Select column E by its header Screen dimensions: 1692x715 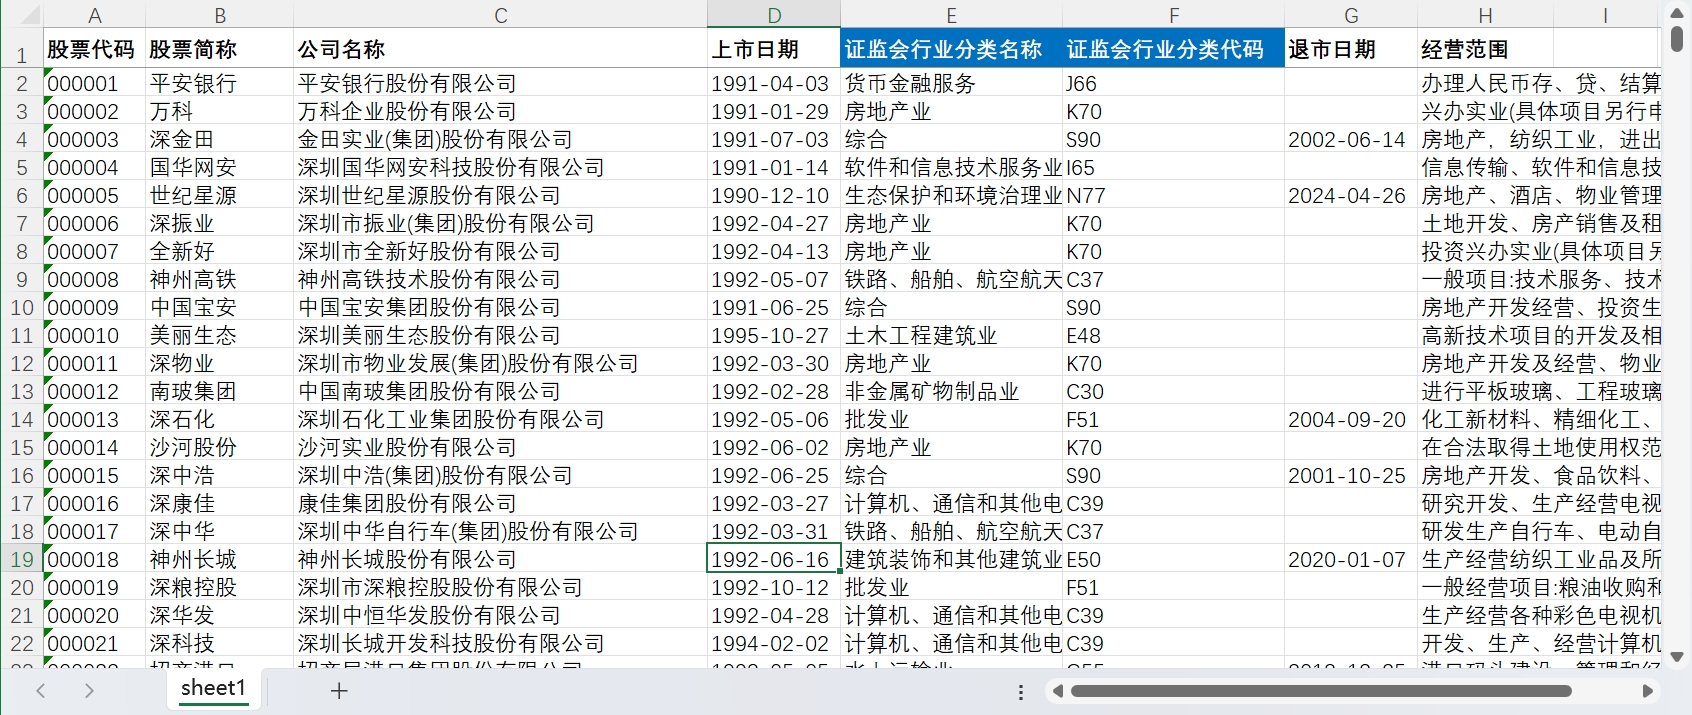click(951, 15)
